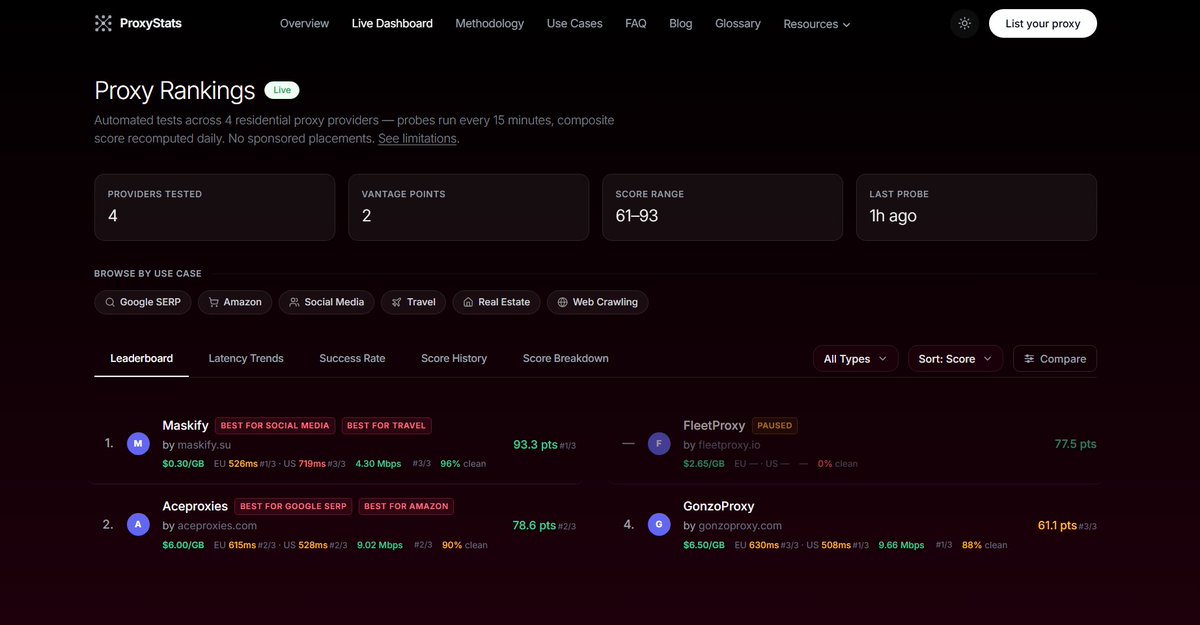Screen dimensions: 1200x625
Task: Switch to the Score Breakdown tab
Action: 565,358
